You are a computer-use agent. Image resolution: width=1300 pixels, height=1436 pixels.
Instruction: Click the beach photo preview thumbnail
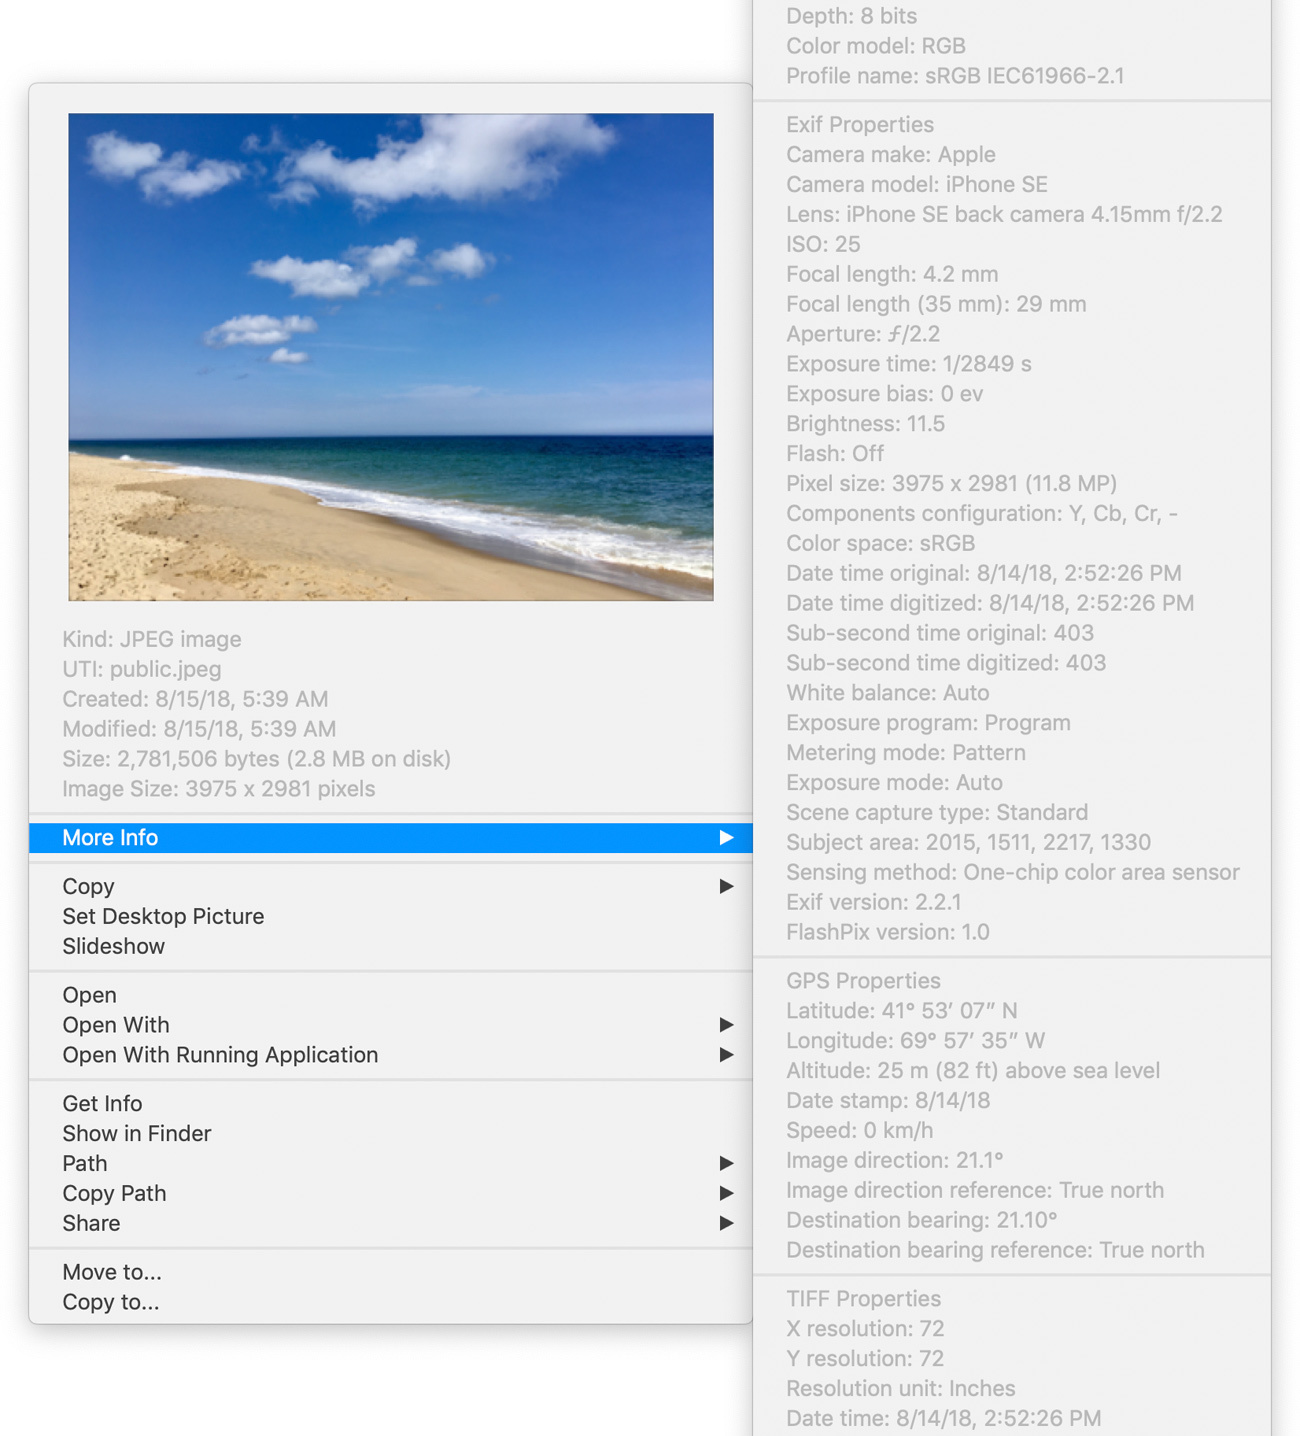tap(390, 355)
